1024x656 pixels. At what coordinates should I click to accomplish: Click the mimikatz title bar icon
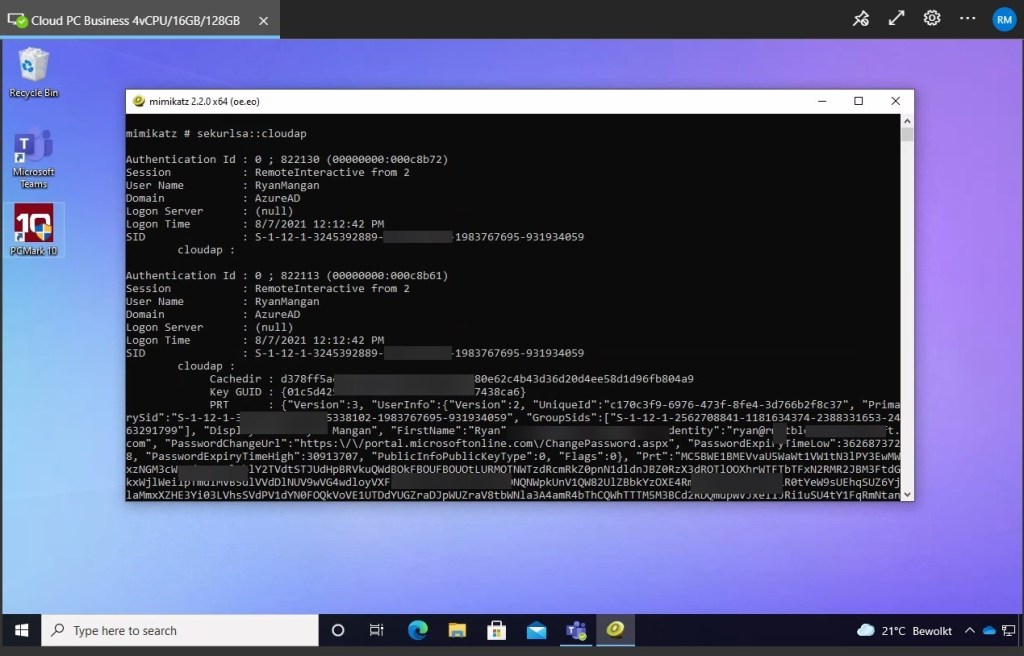138,101
